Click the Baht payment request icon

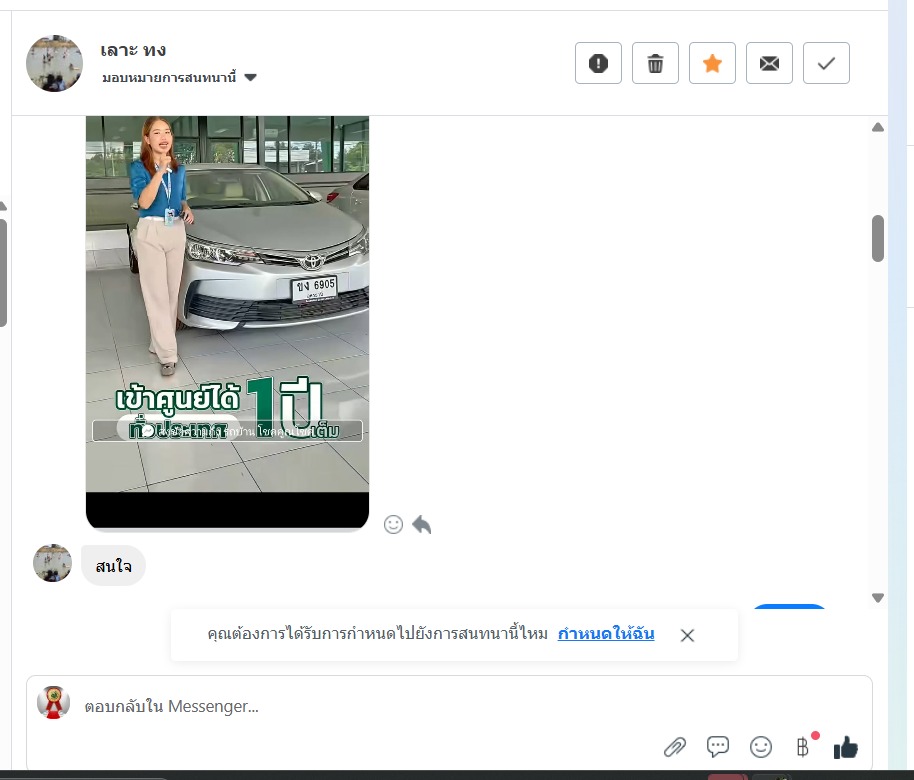(802, 747)
